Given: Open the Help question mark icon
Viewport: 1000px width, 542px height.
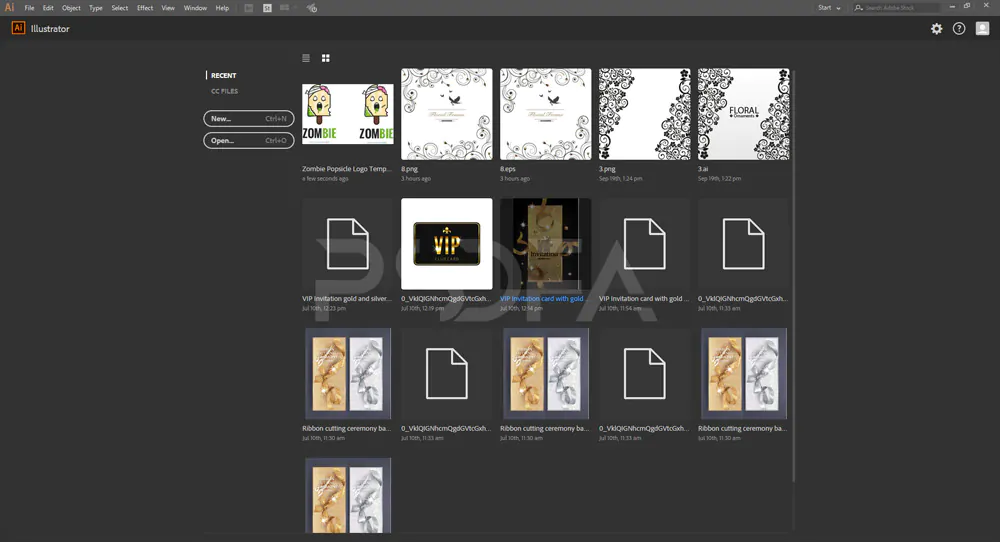Looking at the screenshot, I should pyautogui.click(x=959, y=29).
